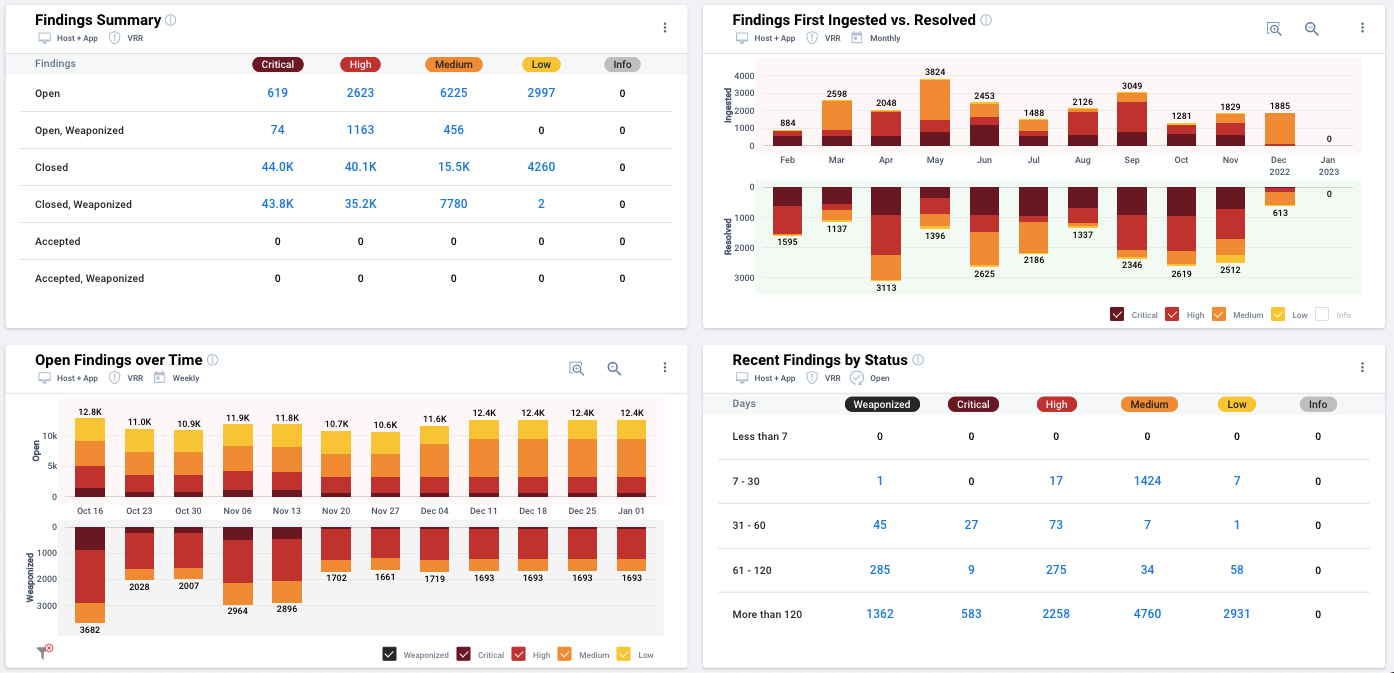This screenshot has height=673, width=1394.
Task: Open the three-dot menu on Findings Summary panel
Action: 664,27
